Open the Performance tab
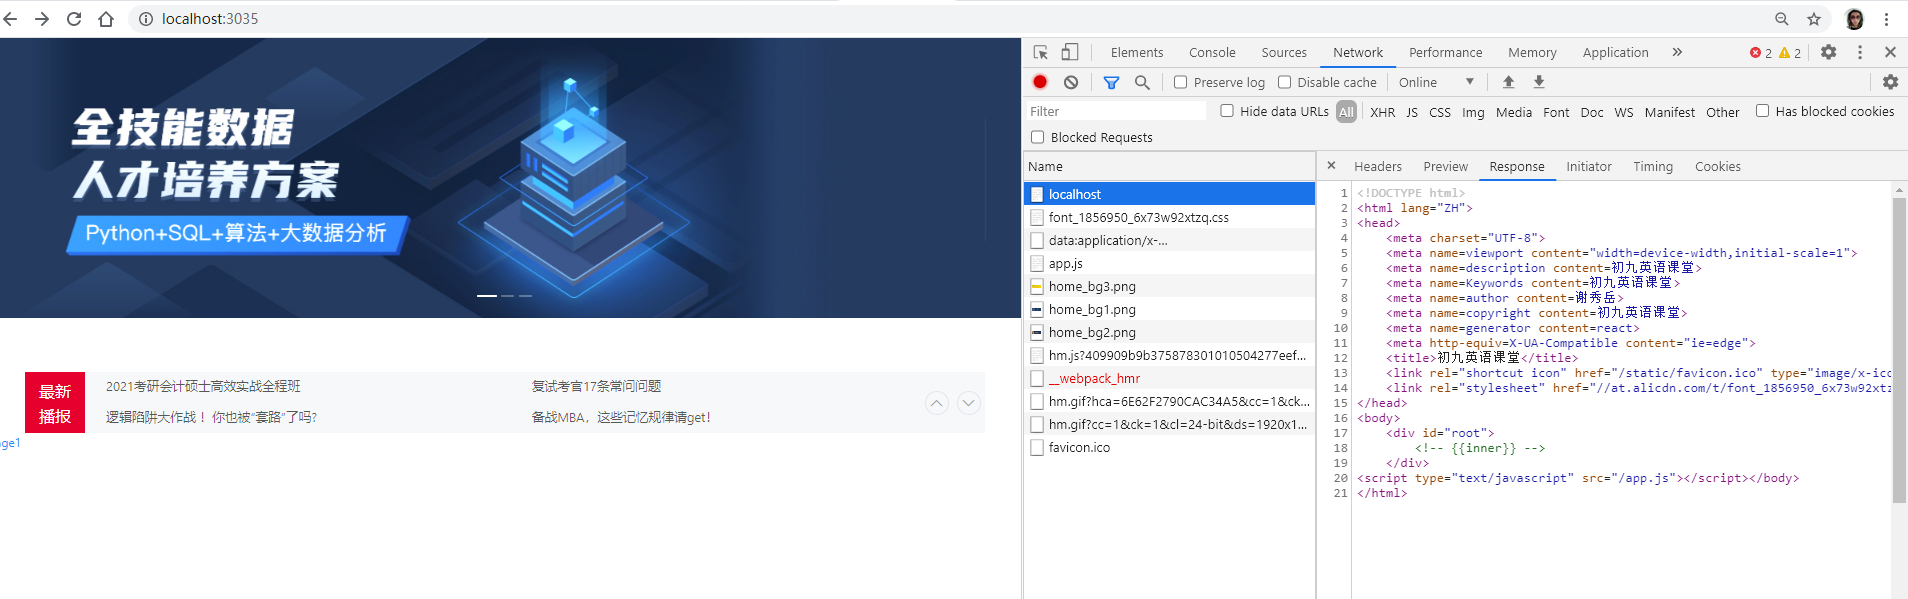This screenshot has width=1908, height=599. 1445,53
